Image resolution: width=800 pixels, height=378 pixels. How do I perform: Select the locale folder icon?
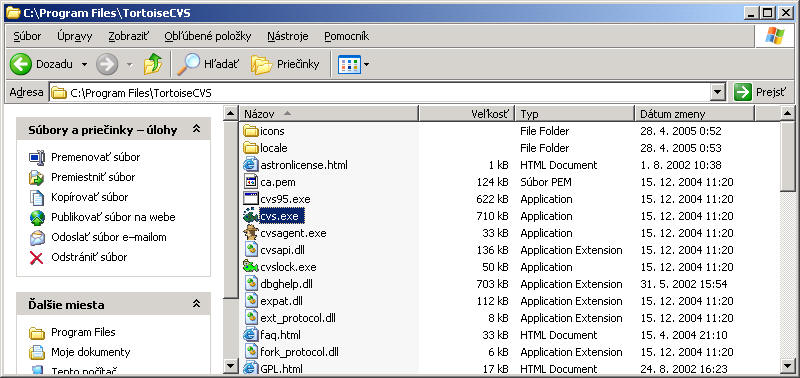(x=251, y=148)
